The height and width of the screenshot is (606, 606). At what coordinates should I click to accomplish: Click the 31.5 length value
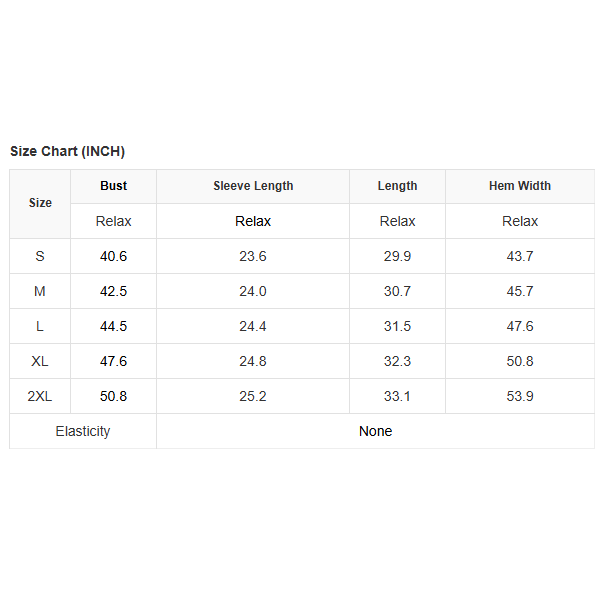point(397,326)
